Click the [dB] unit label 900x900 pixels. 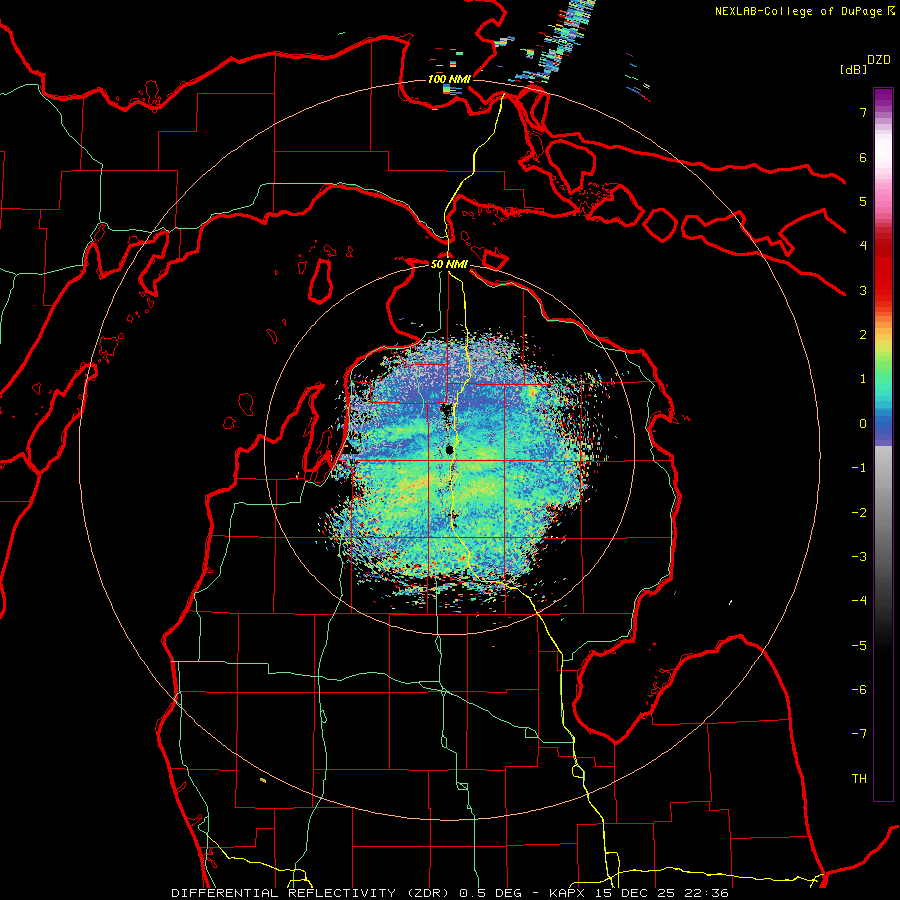point(853,69)
